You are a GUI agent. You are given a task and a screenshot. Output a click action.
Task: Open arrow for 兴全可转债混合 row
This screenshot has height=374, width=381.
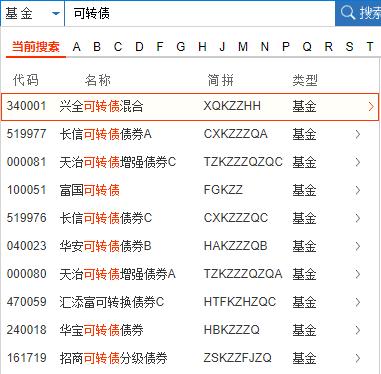(371, 107)
